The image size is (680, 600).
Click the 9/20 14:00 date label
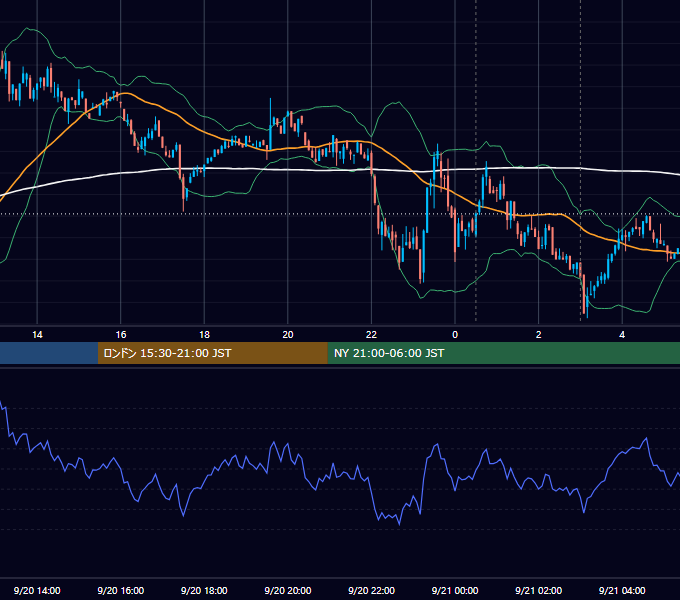coord(37,590)
